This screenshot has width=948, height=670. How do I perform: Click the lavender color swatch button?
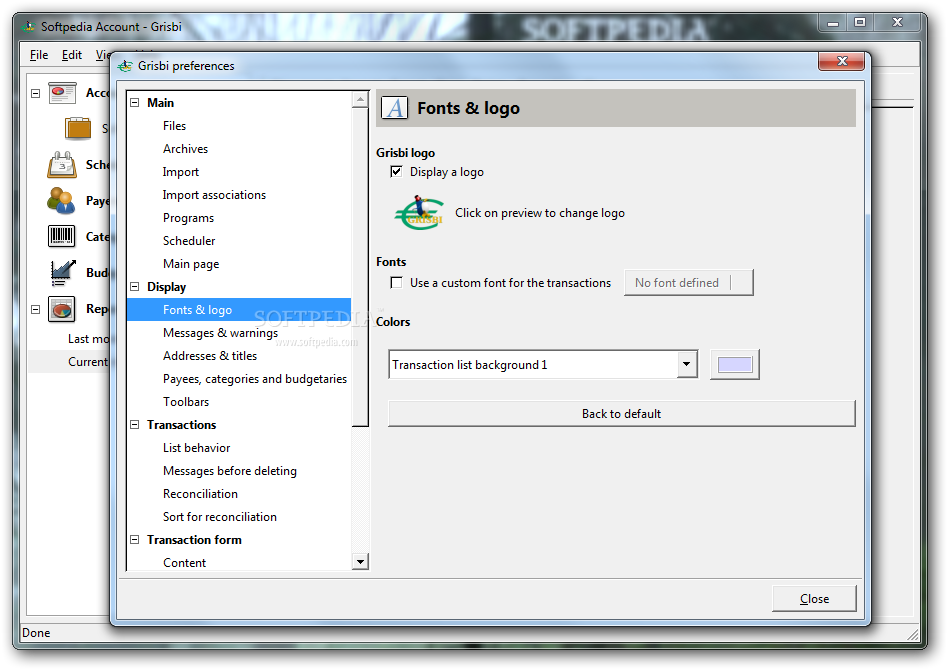point(735,364)
